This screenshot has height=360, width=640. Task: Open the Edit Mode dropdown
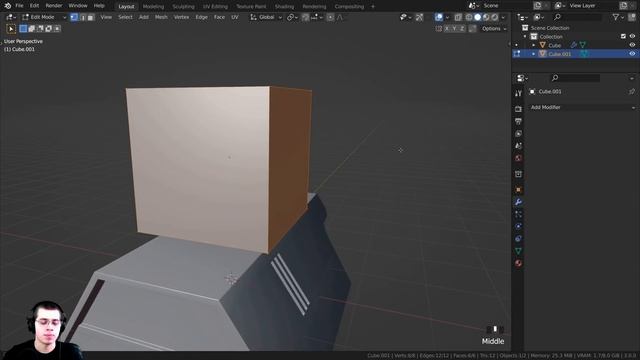point(44,17)
